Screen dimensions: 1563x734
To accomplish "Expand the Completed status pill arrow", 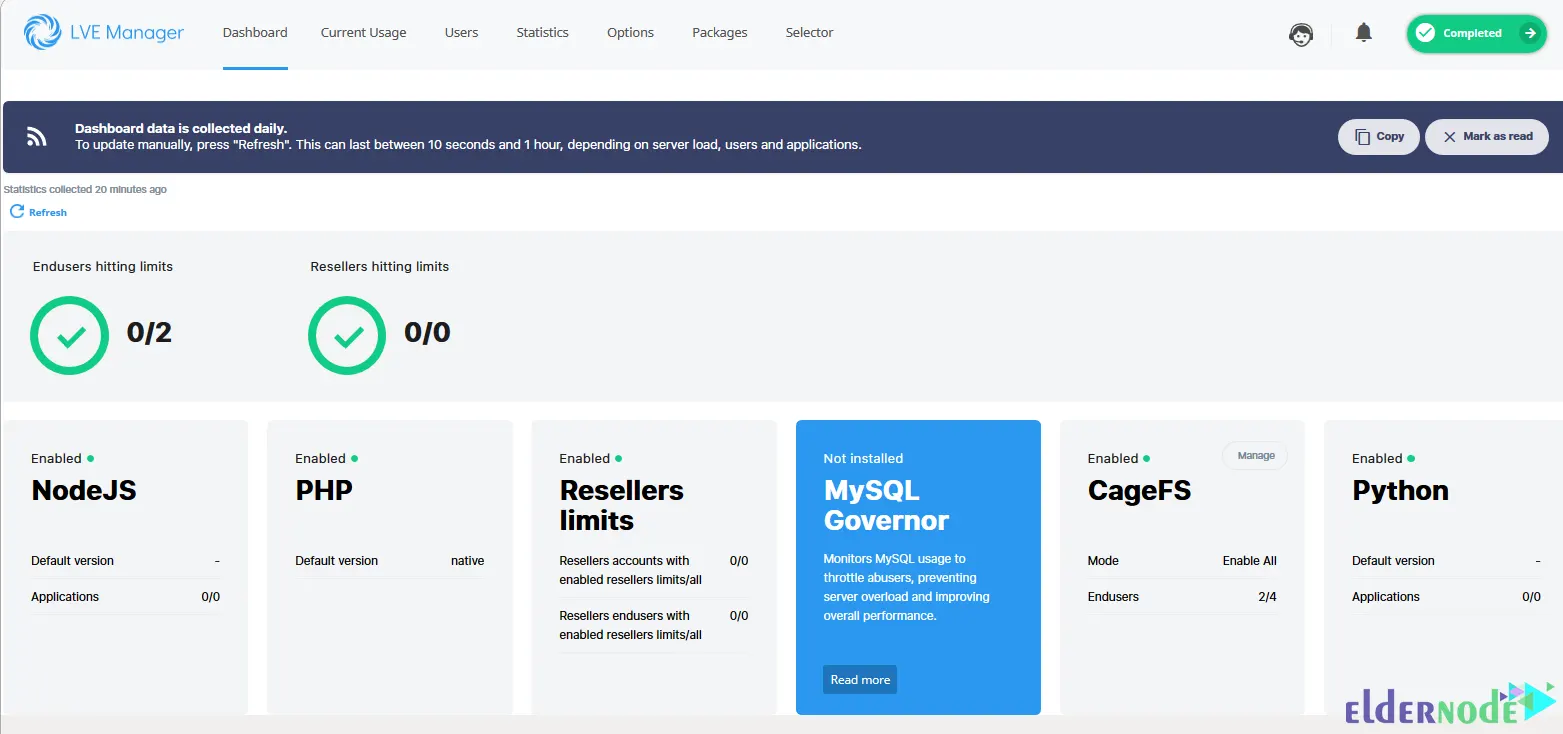I will [x=1528, y=33].
